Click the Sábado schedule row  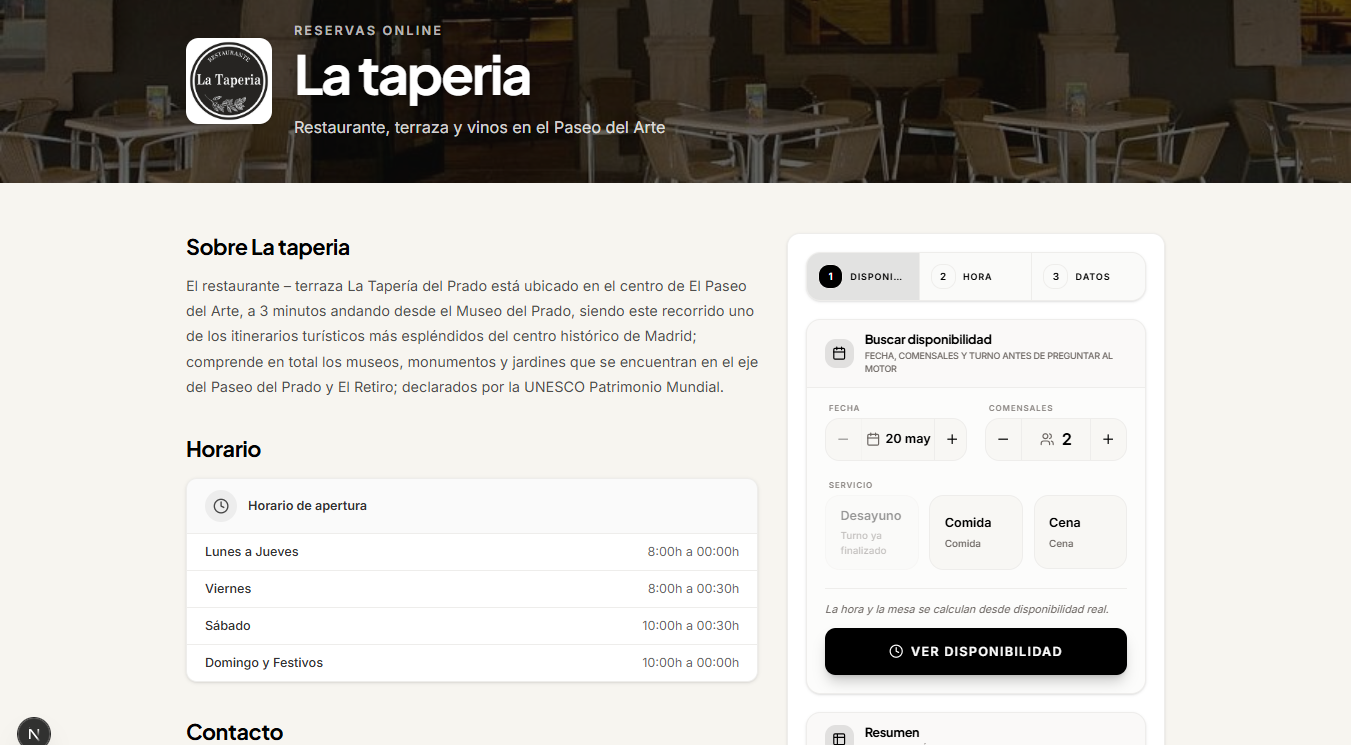click(x=472, y=626)
